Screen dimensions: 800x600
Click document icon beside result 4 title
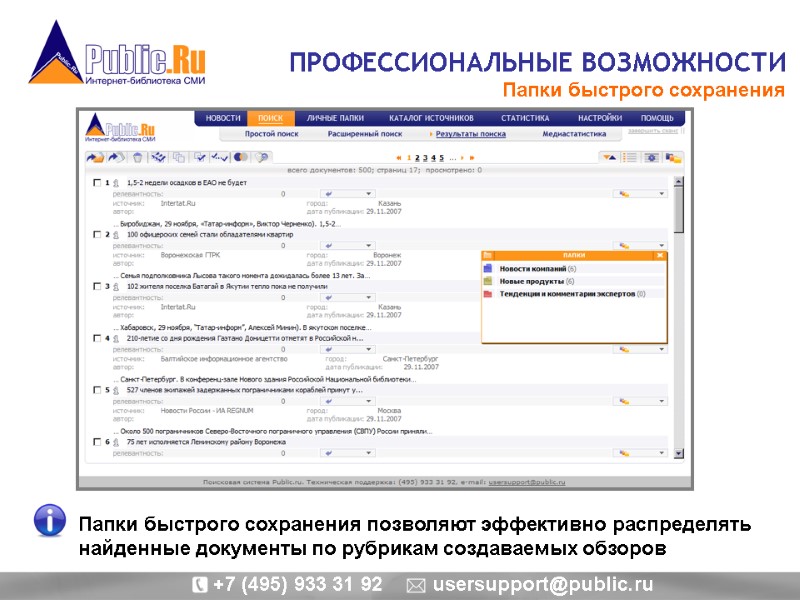coord(116,339)
